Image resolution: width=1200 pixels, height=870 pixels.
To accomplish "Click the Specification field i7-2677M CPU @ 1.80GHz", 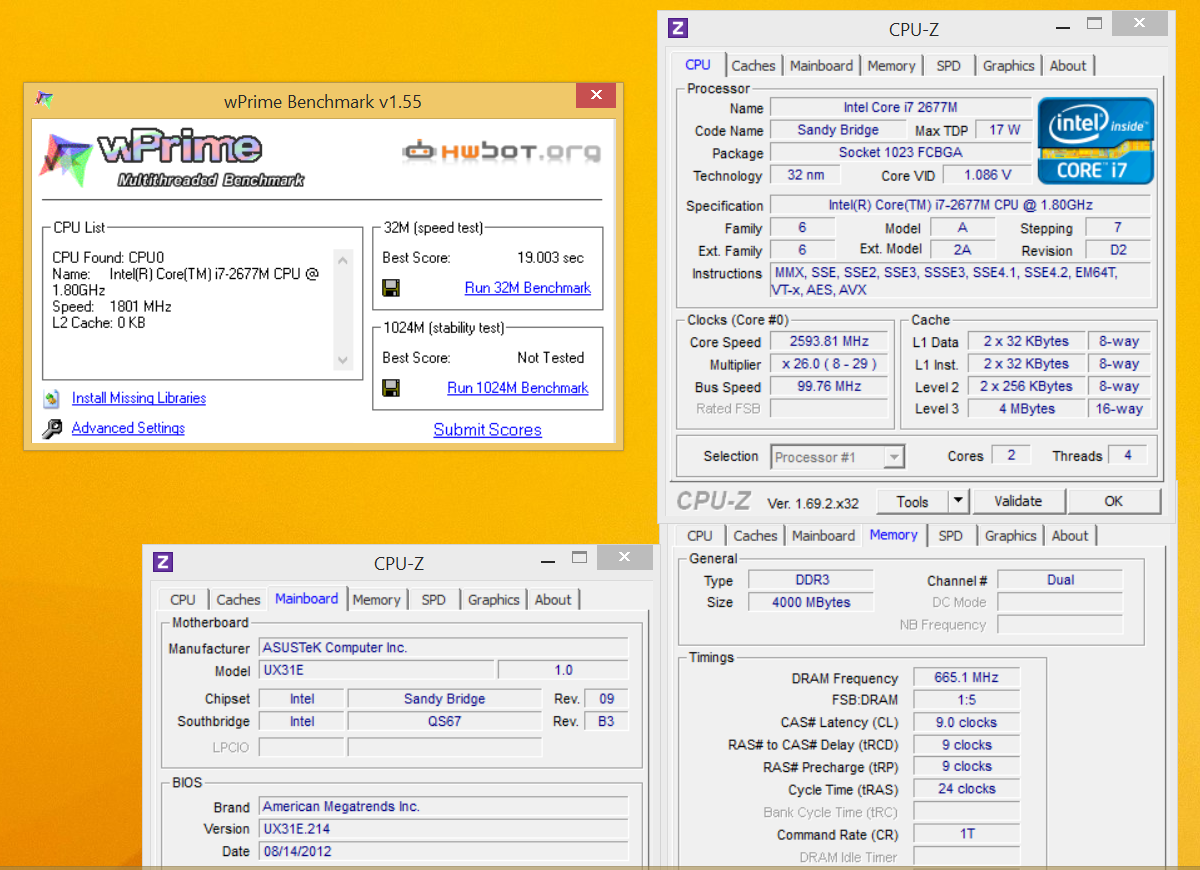I will [960, 205].
